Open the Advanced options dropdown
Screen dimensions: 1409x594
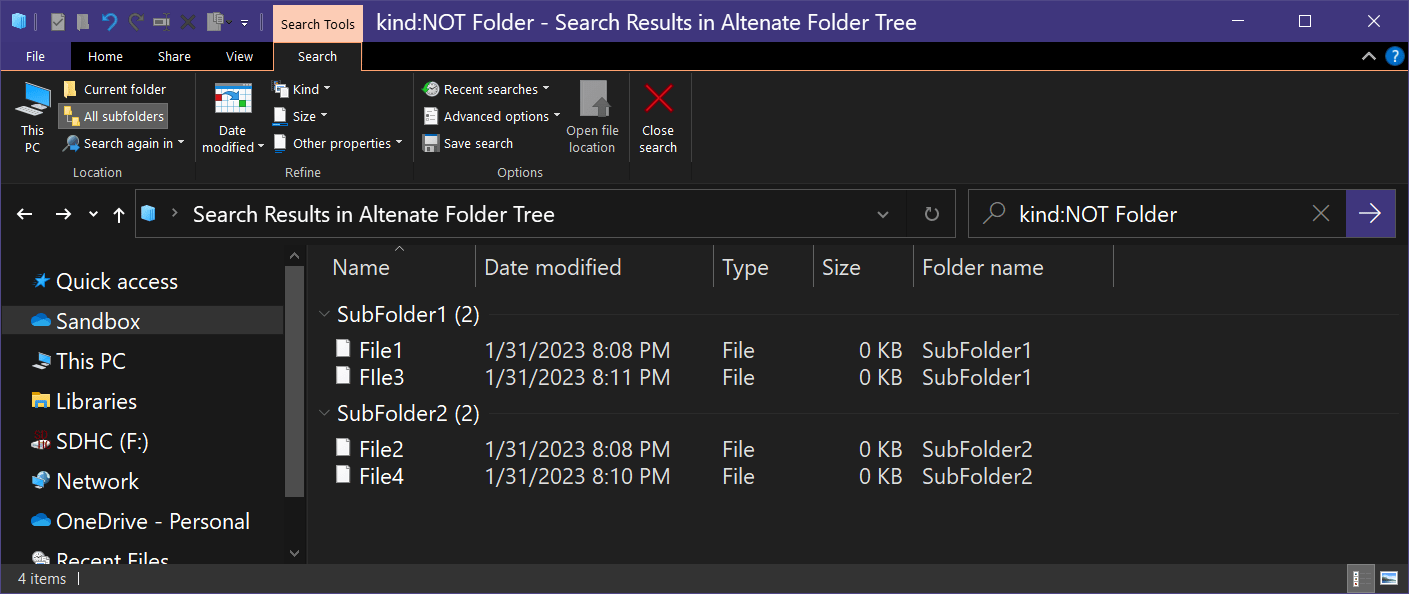pyautogui.click(x=492, y=116)
